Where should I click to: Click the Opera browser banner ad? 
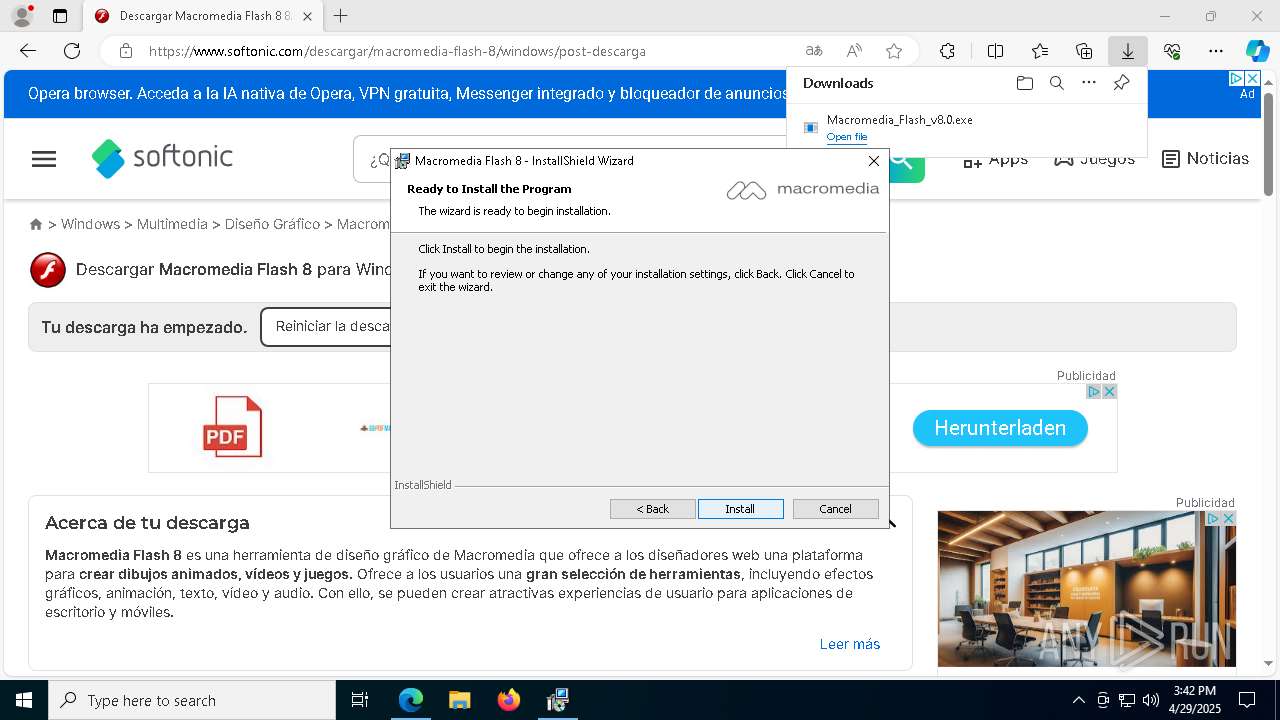(408, 93)
